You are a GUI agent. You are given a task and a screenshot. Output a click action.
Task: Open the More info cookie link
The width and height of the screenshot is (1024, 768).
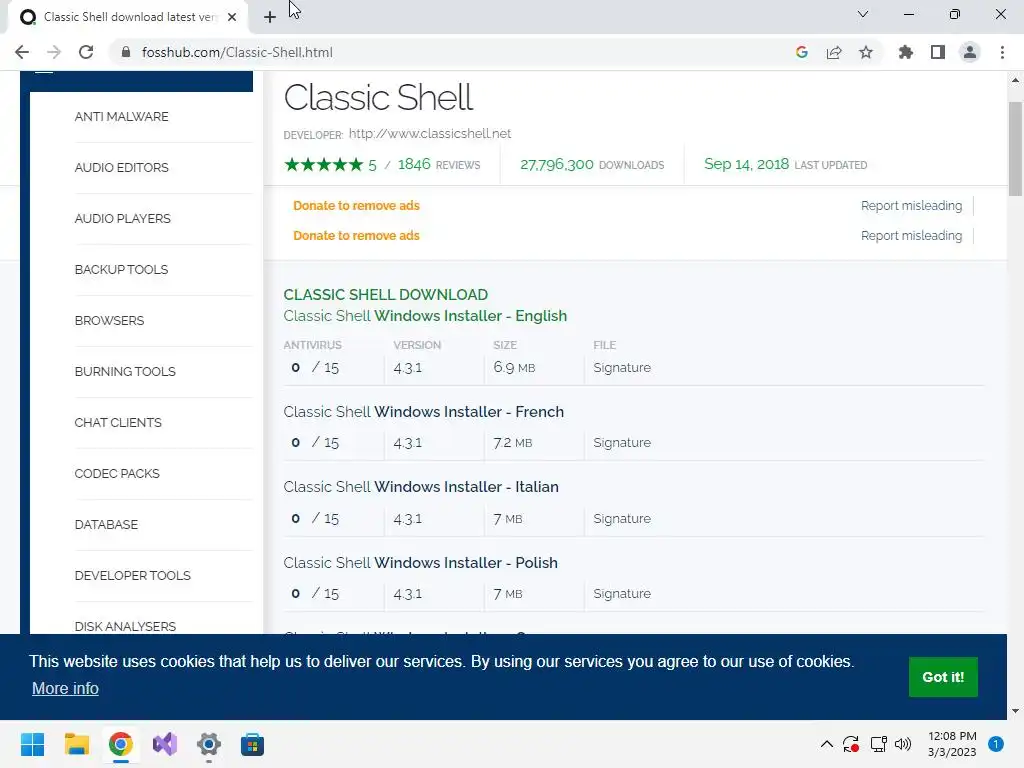point(65,688)
